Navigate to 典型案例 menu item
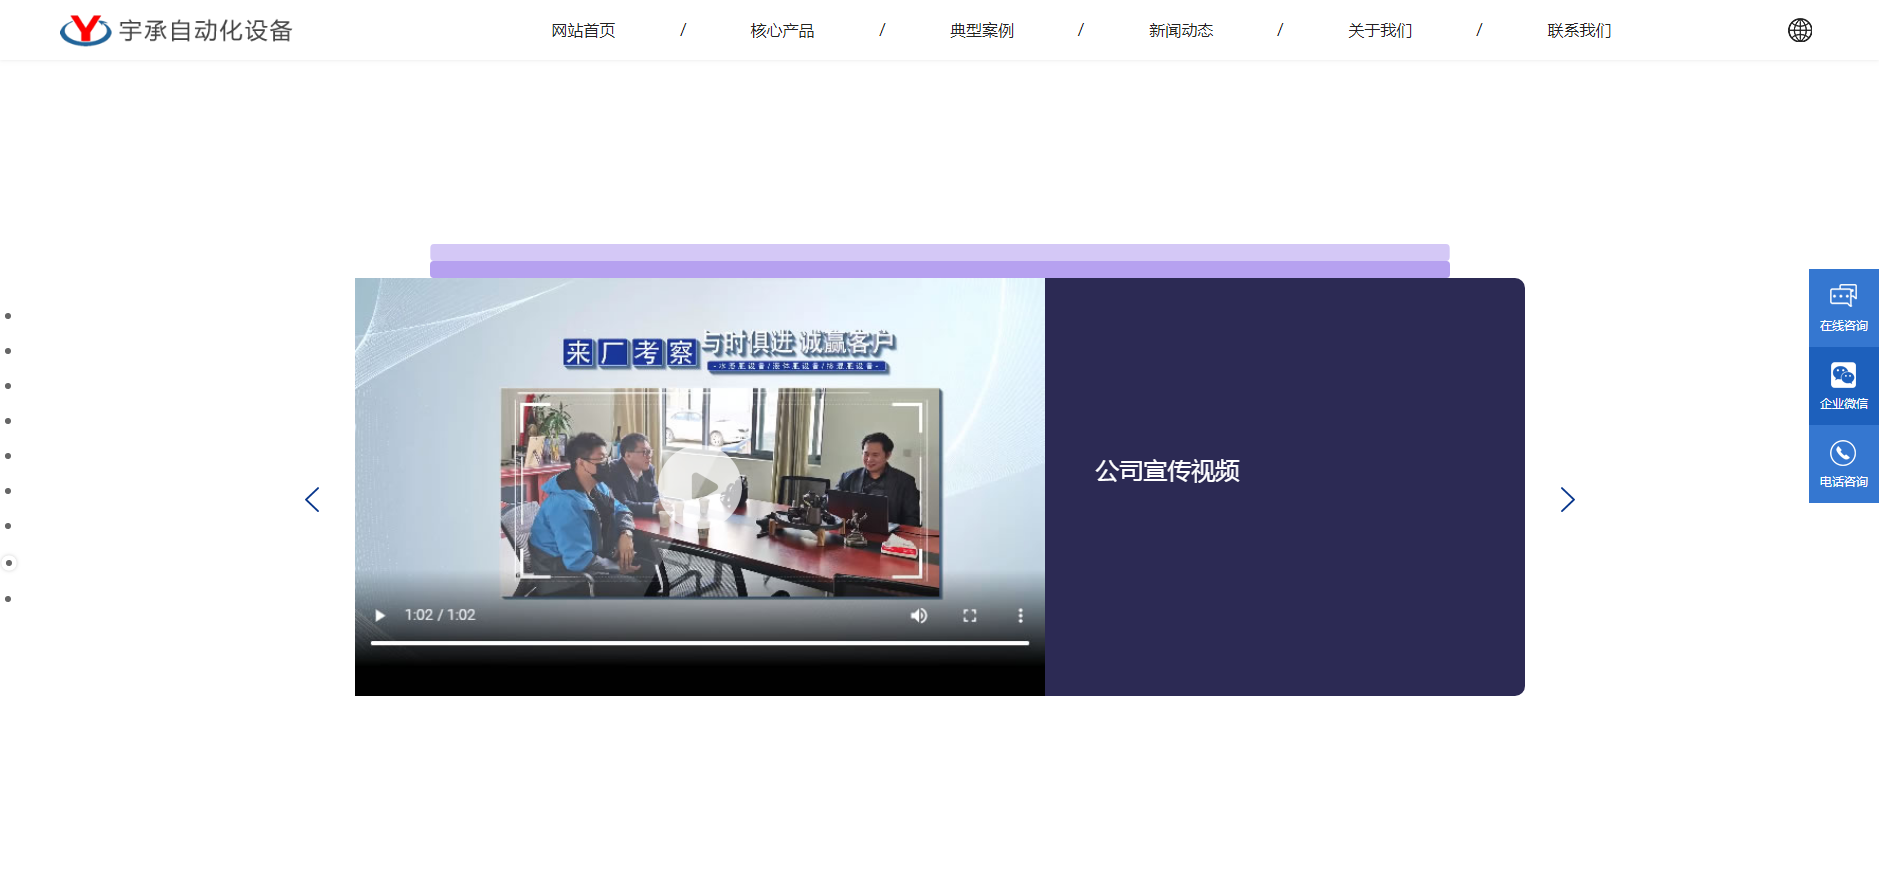This screenshot has height=895, width=1879. click(x=981, y=31)
